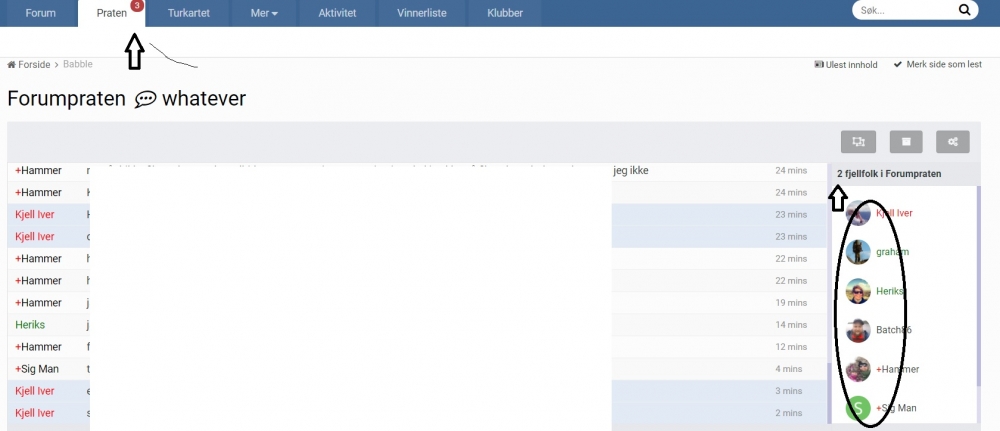
Task: Click the Ulest innhold link
Action: [846, 65]
